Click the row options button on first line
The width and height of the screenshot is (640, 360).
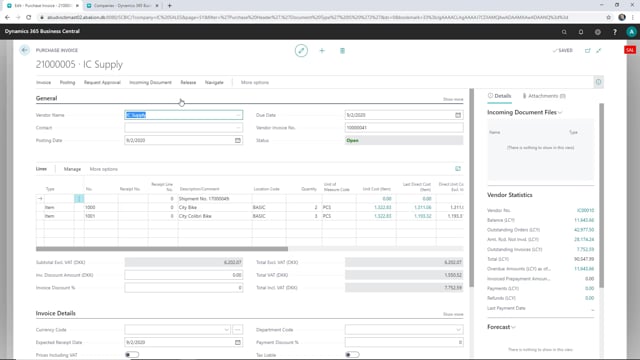79,199
